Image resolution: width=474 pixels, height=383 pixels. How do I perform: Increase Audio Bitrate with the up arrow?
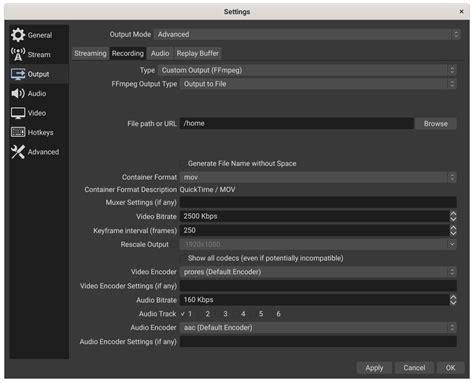click(453, 297)
